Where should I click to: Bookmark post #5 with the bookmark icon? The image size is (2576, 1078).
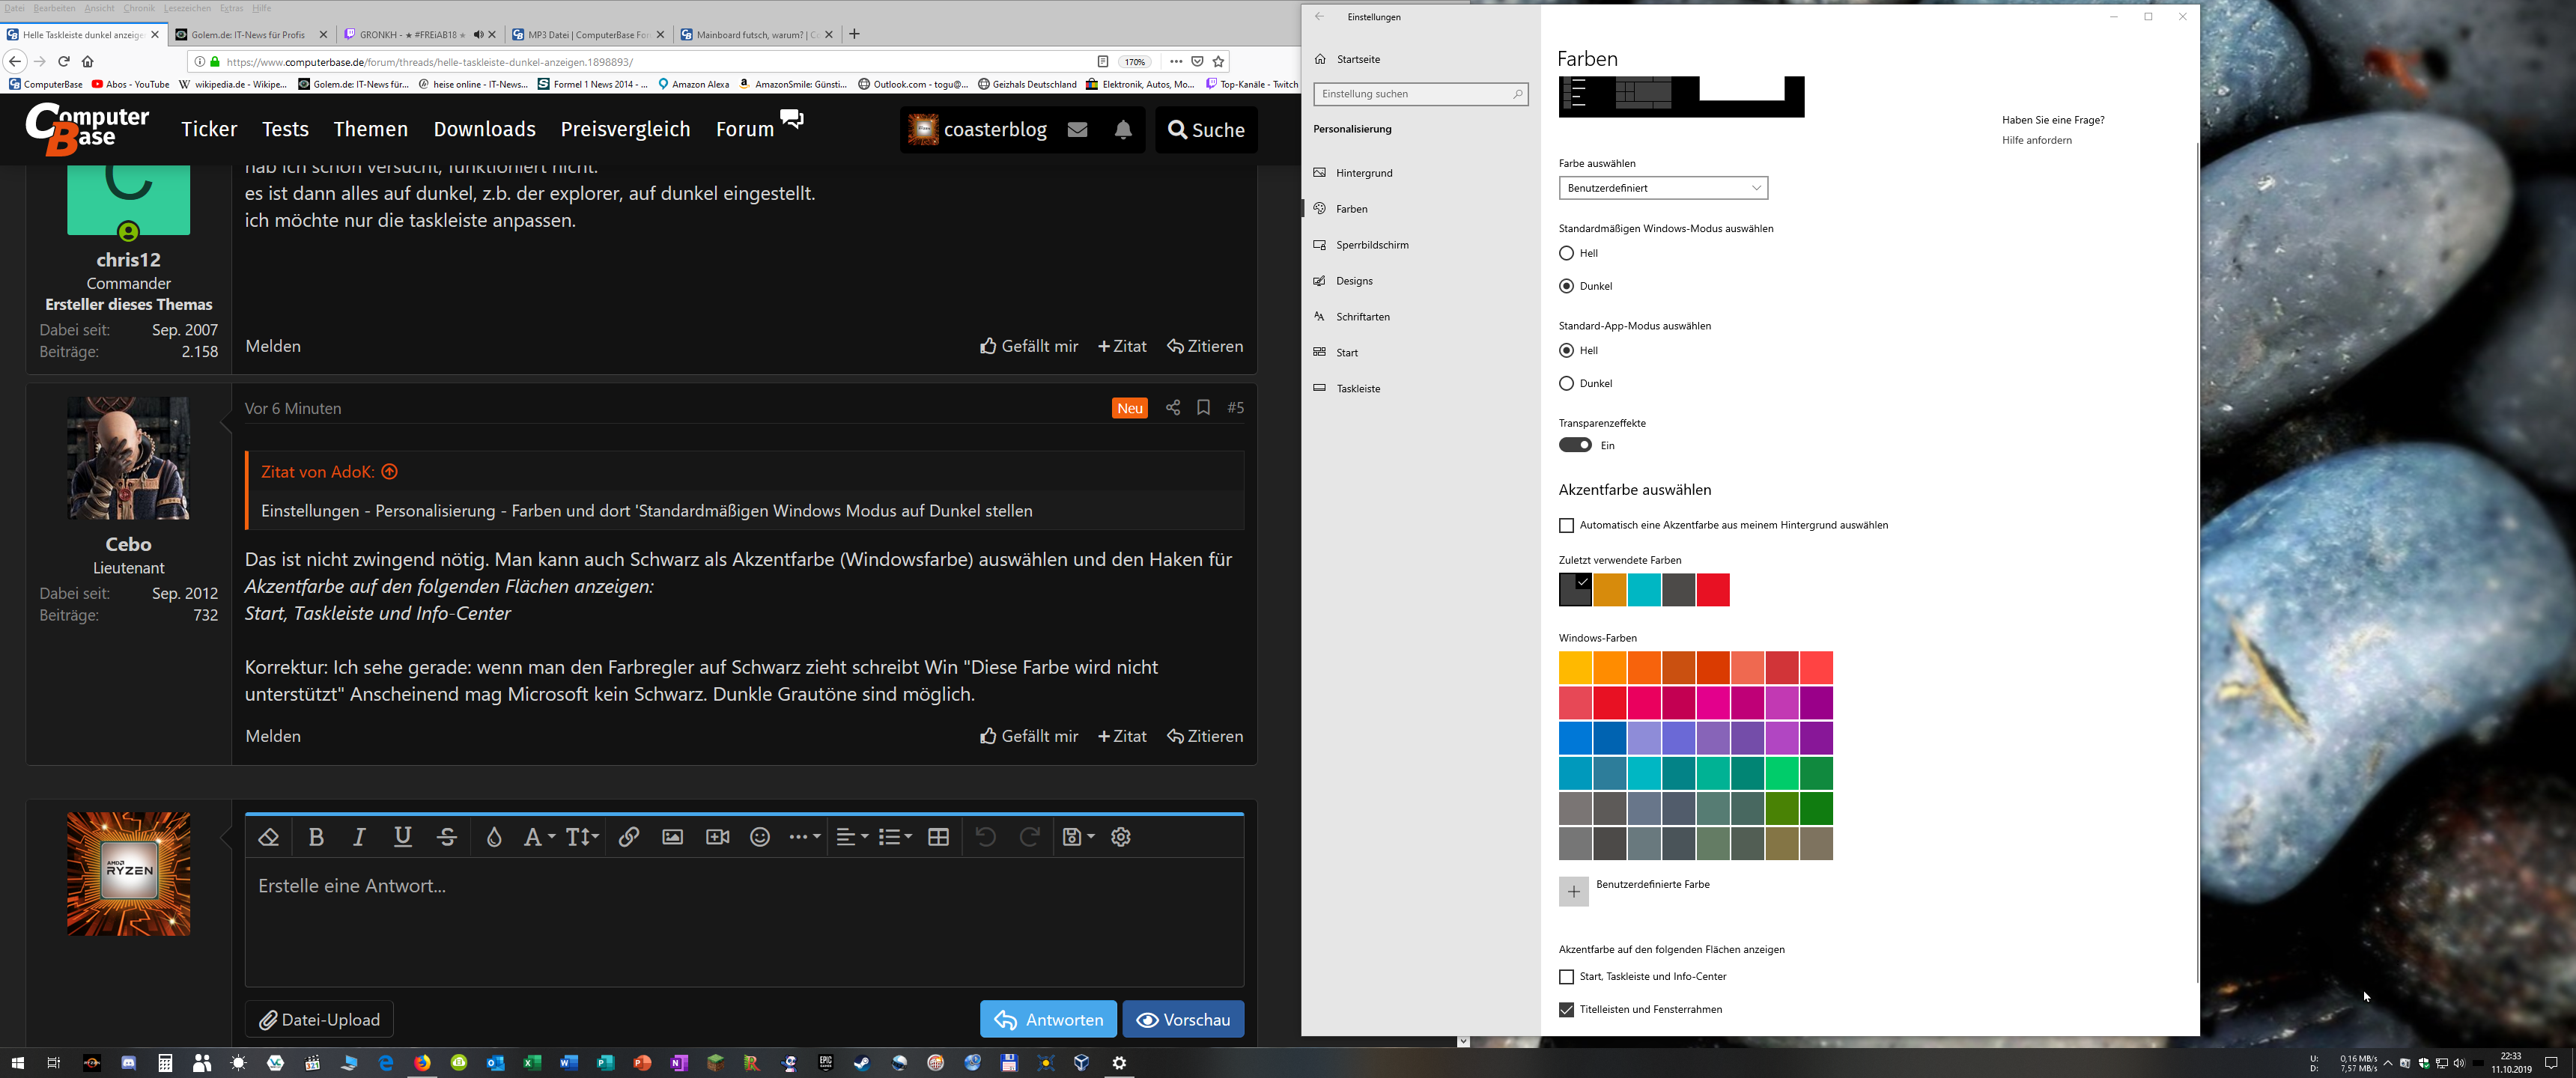pyautogui.click(x=1203, y=408)
